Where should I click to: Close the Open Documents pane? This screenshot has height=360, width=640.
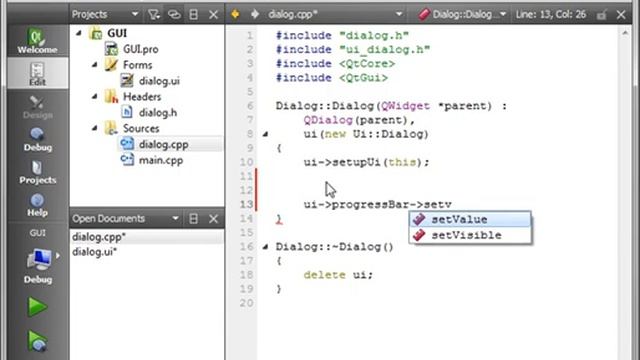click(x=213, y=219)
